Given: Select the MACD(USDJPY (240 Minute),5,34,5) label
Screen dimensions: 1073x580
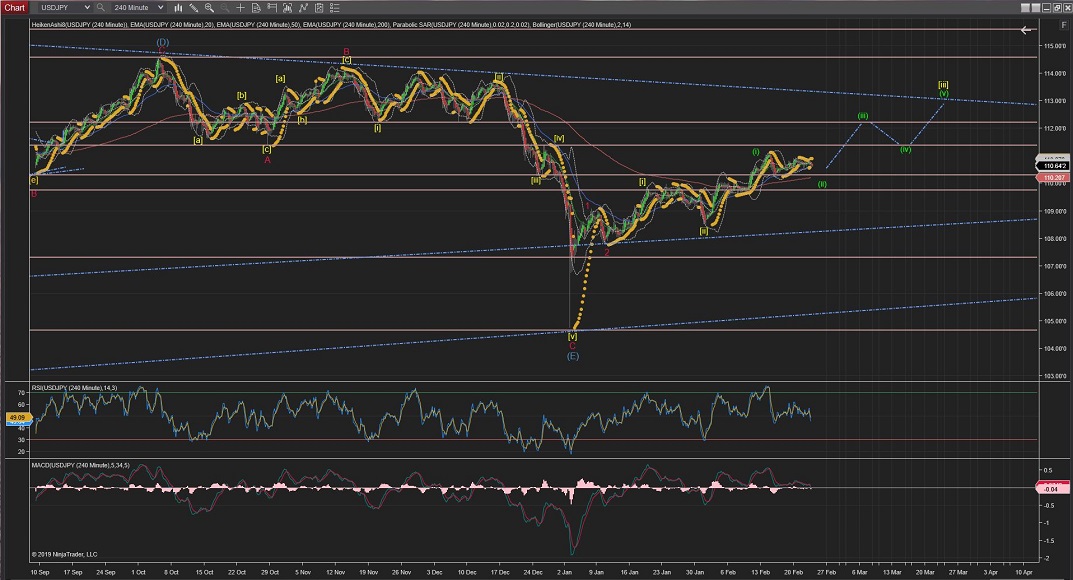Looking at the screenshot, I should (x=80, y=465).
